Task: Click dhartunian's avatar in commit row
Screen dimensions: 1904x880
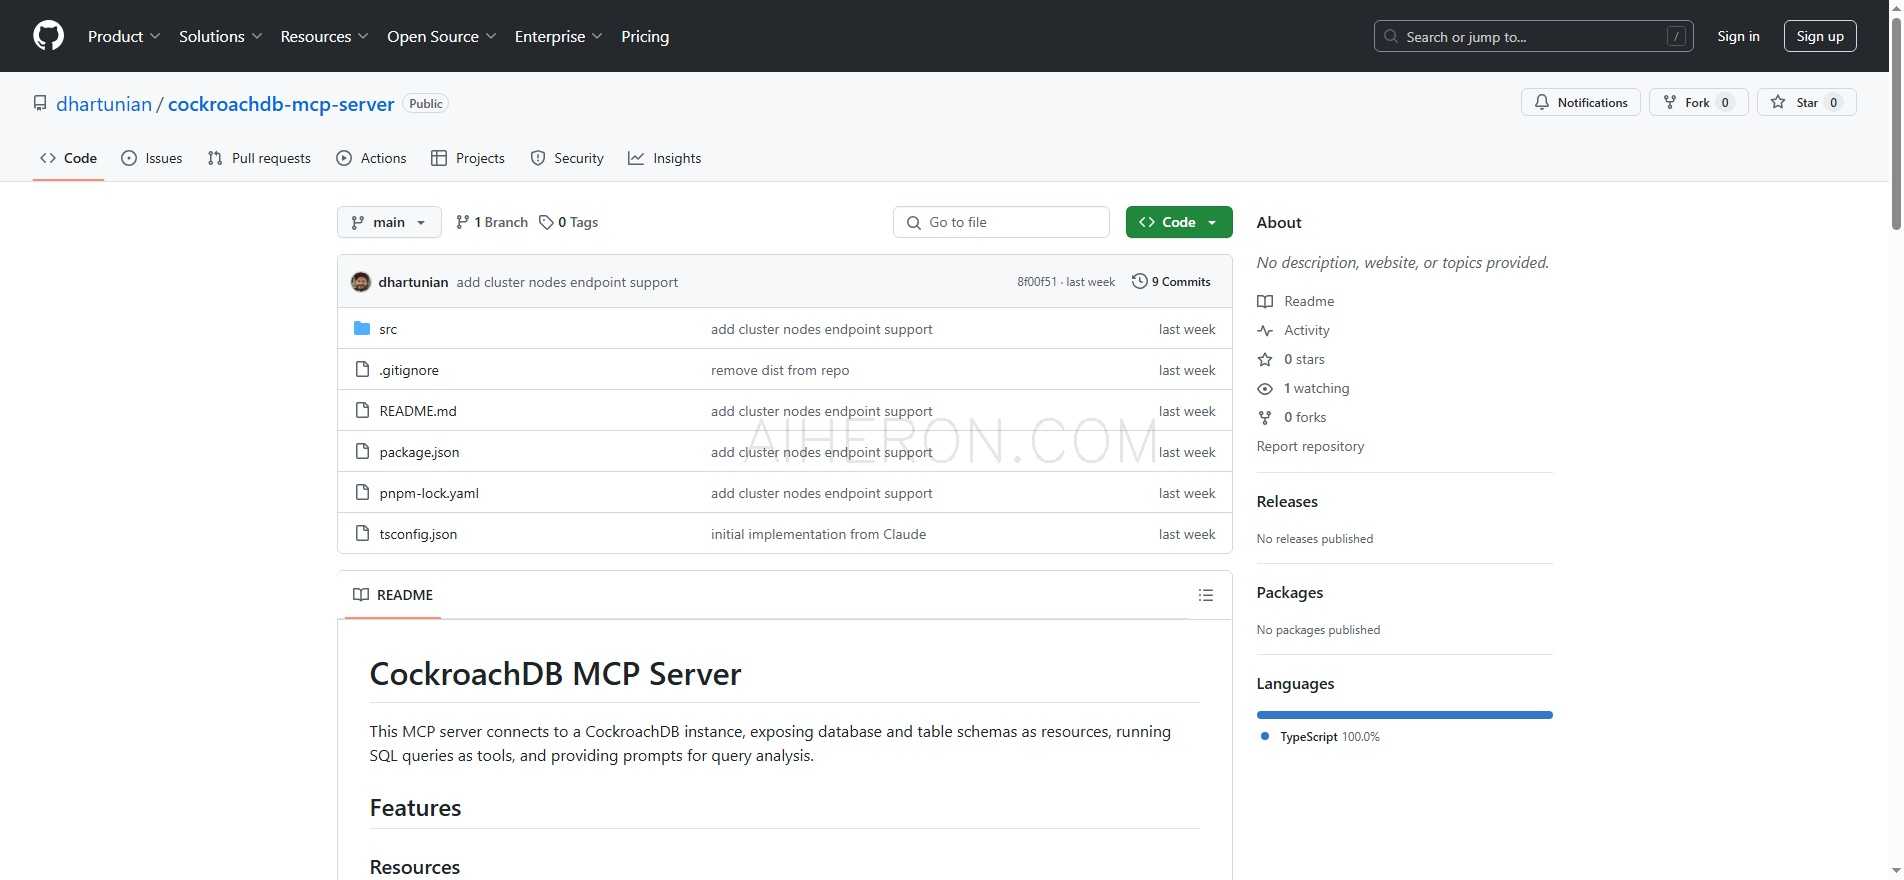Action: [361, 282]
